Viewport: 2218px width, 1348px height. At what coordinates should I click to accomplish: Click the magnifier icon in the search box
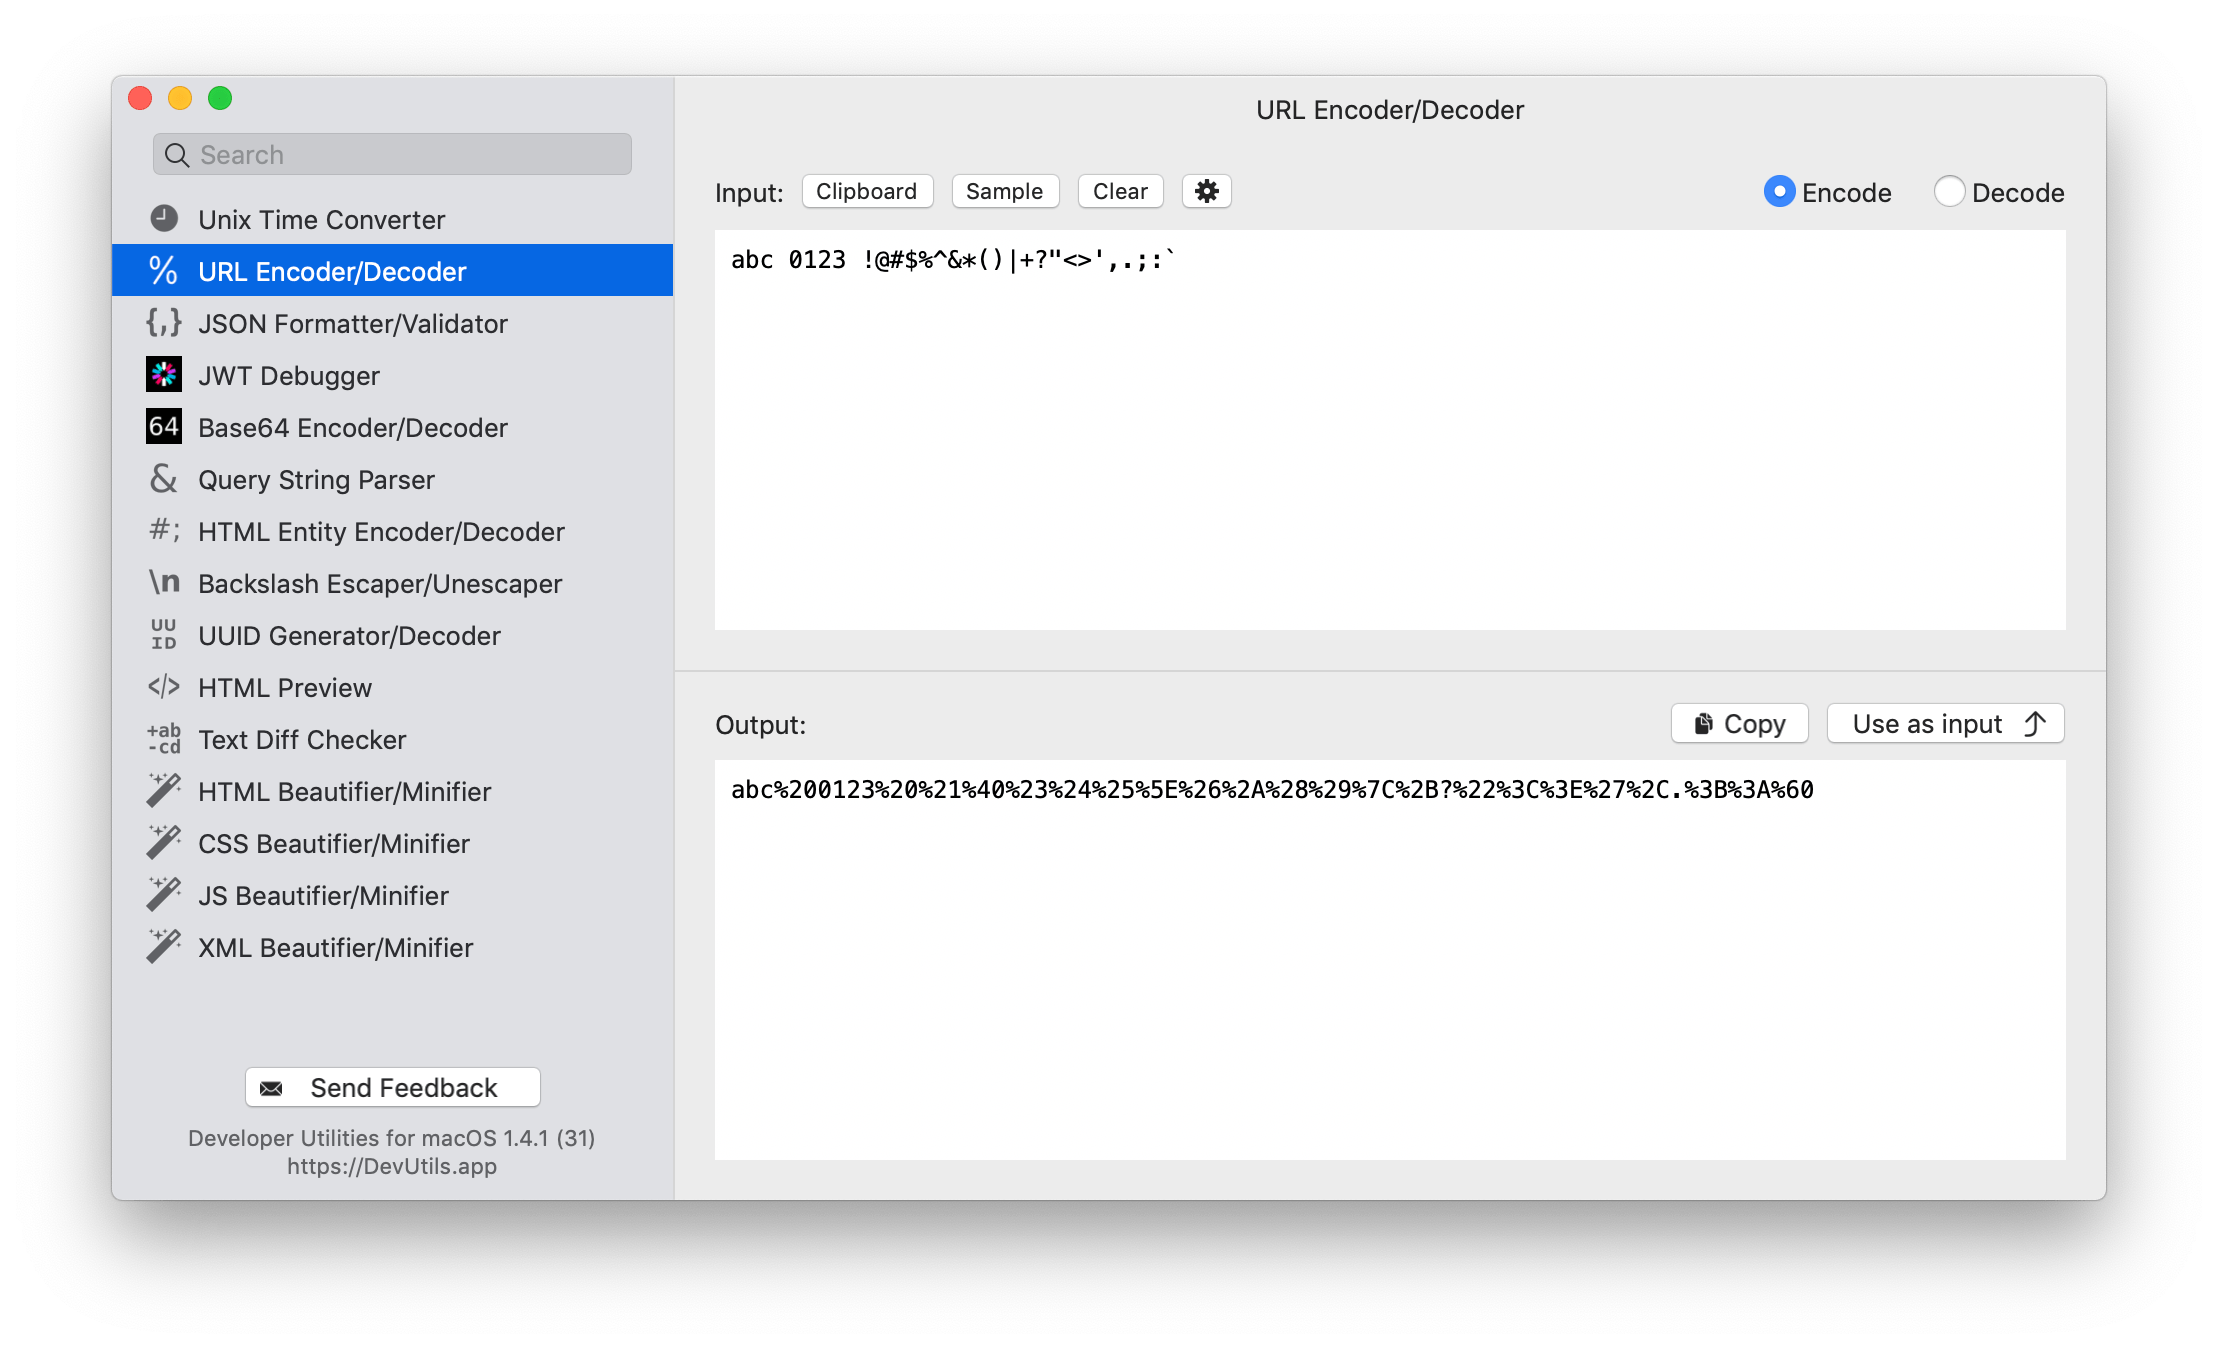pyautogui.click(x=177, y=154)
